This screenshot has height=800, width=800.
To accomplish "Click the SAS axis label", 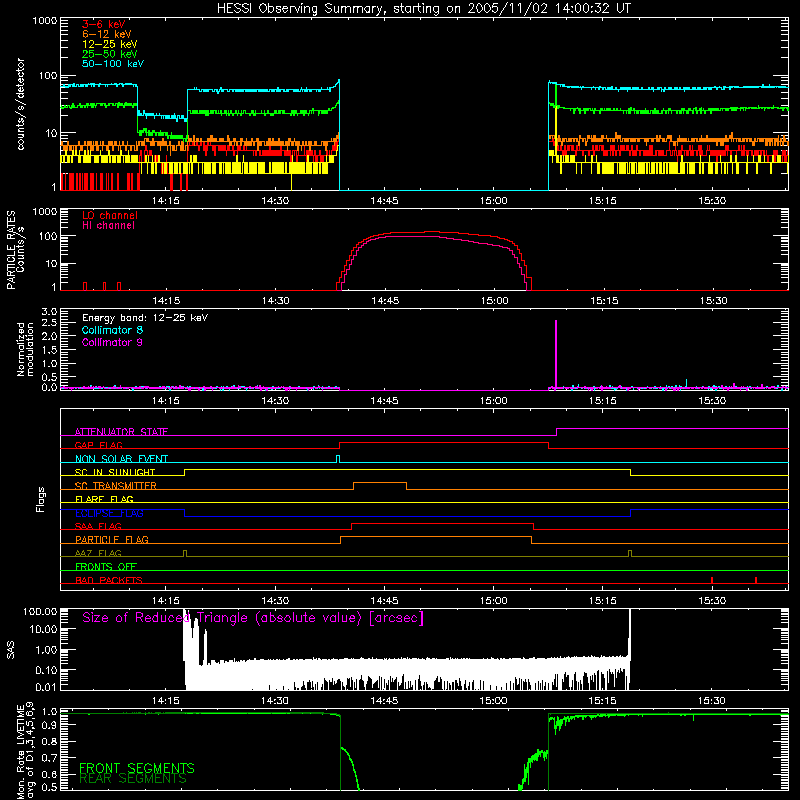I will [11, 651].
